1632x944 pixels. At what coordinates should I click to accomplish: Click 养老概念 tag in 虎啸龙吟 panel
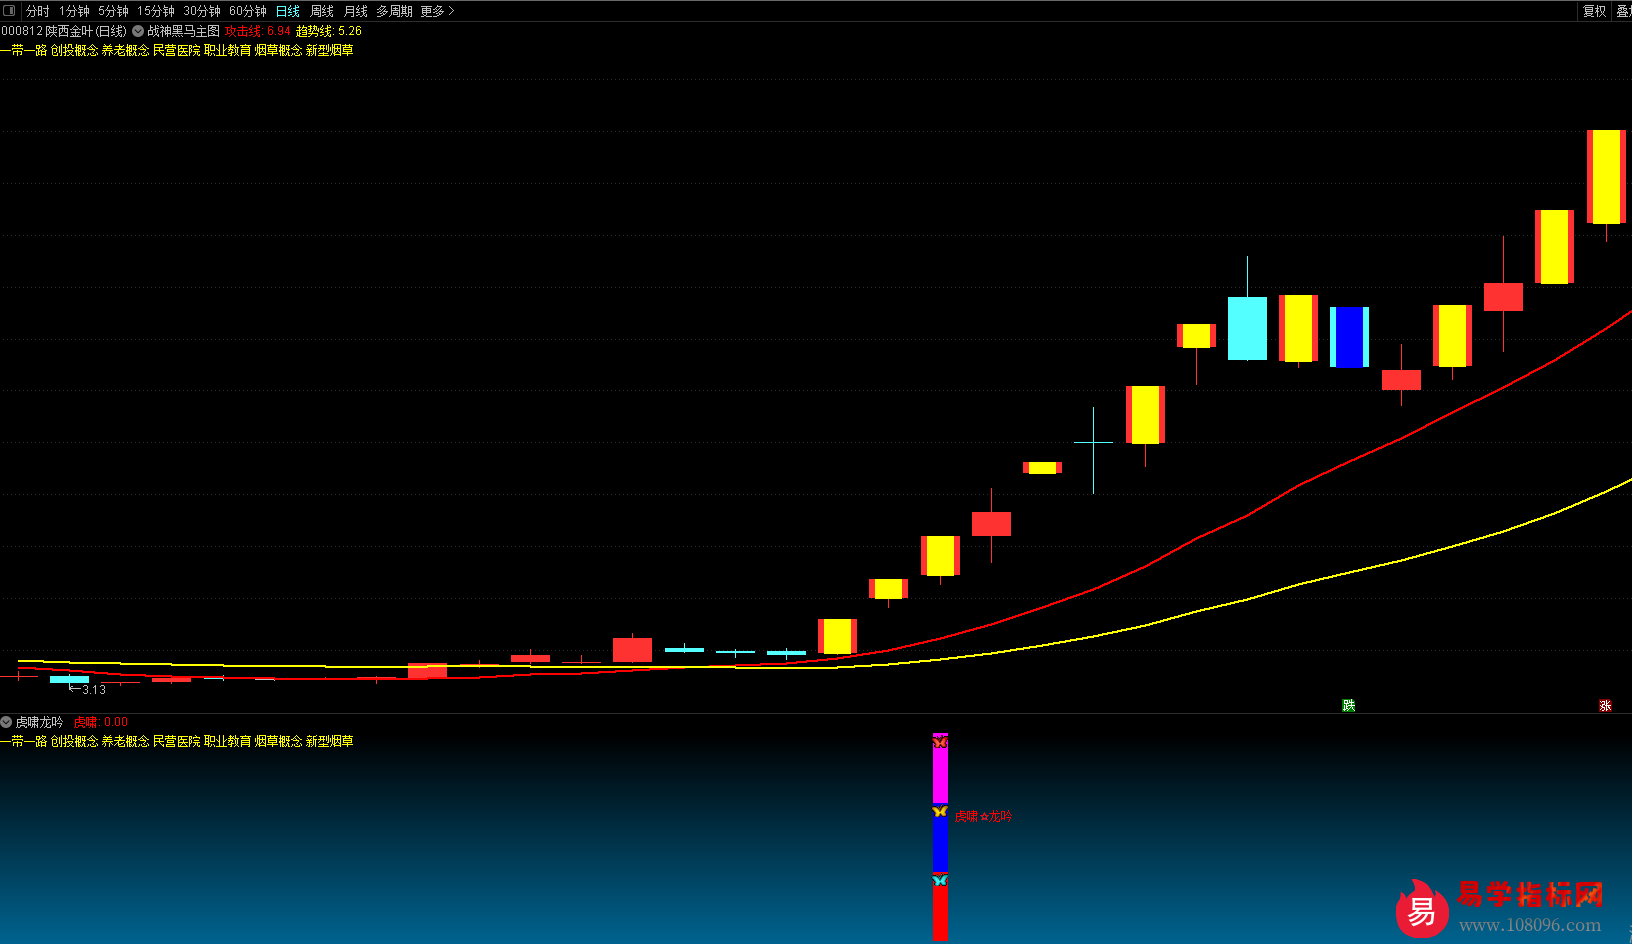pos(126,741)
